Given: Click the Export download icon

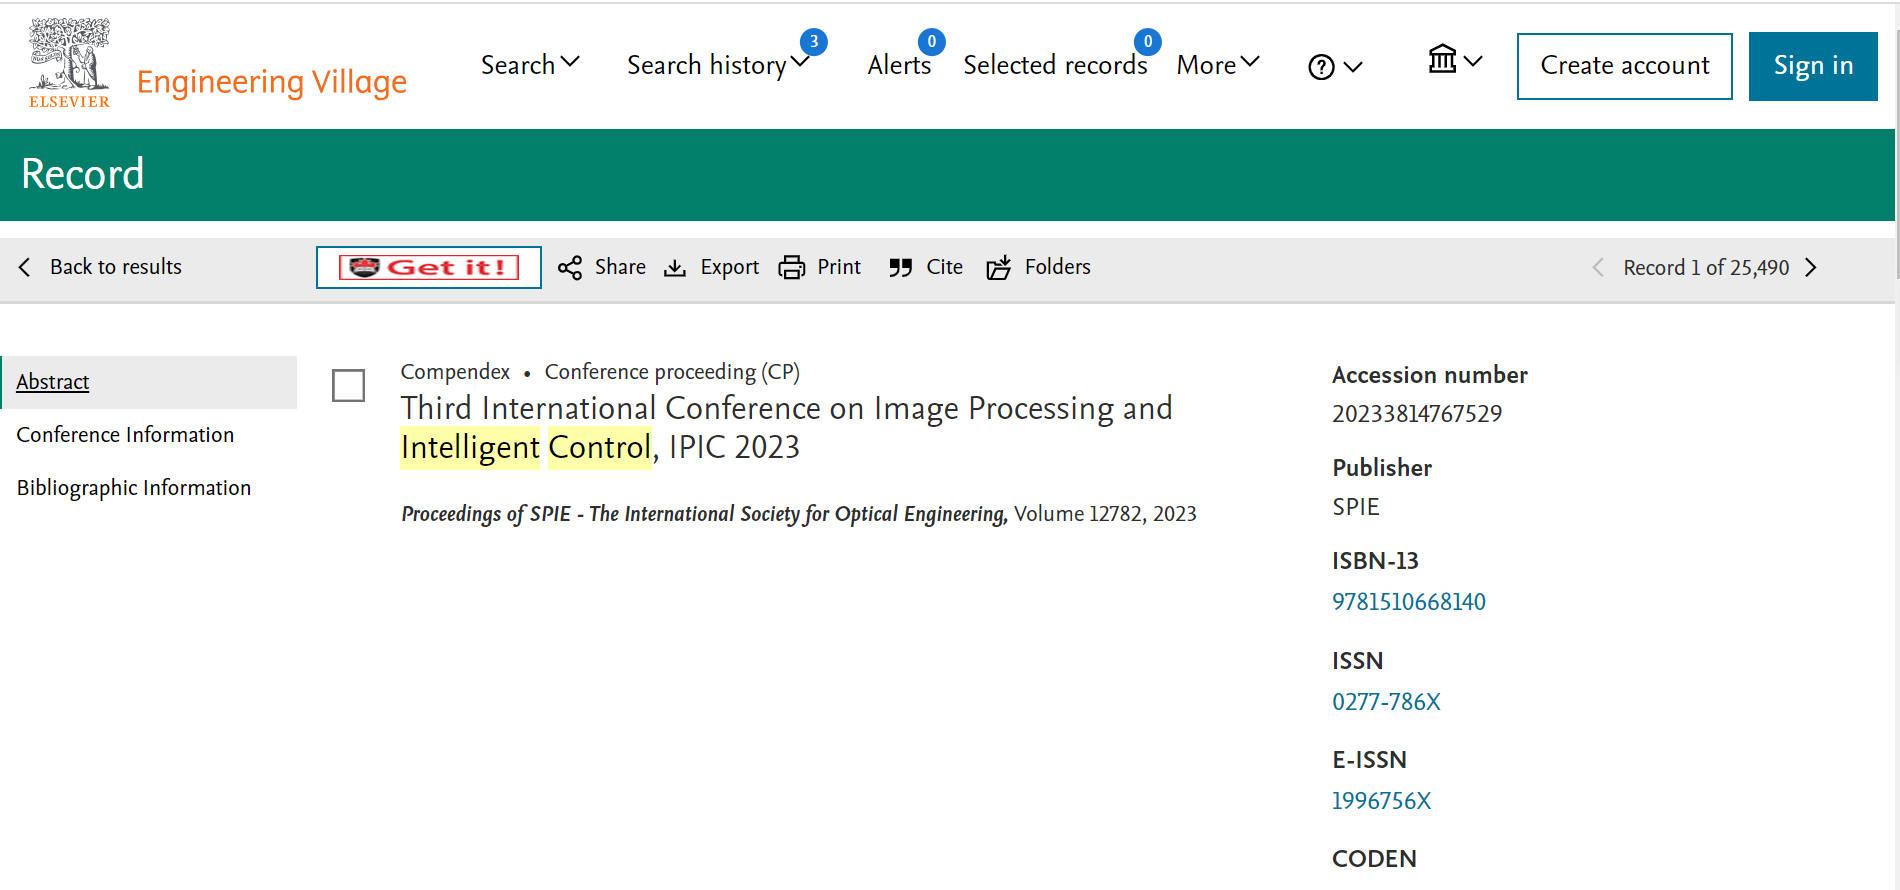Looking at the screenshot, I should coord(675,268).
